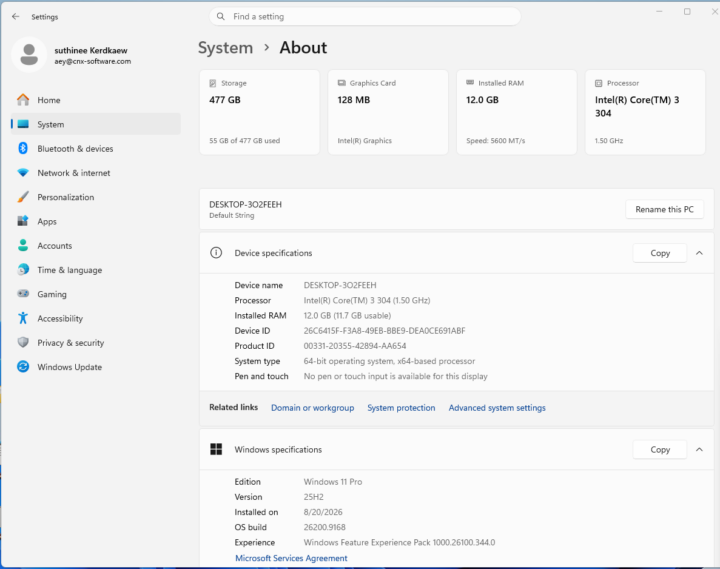Click the Bluetooth icon in sidebar
This screenshot has width=720, height=569.
[23, 148]
